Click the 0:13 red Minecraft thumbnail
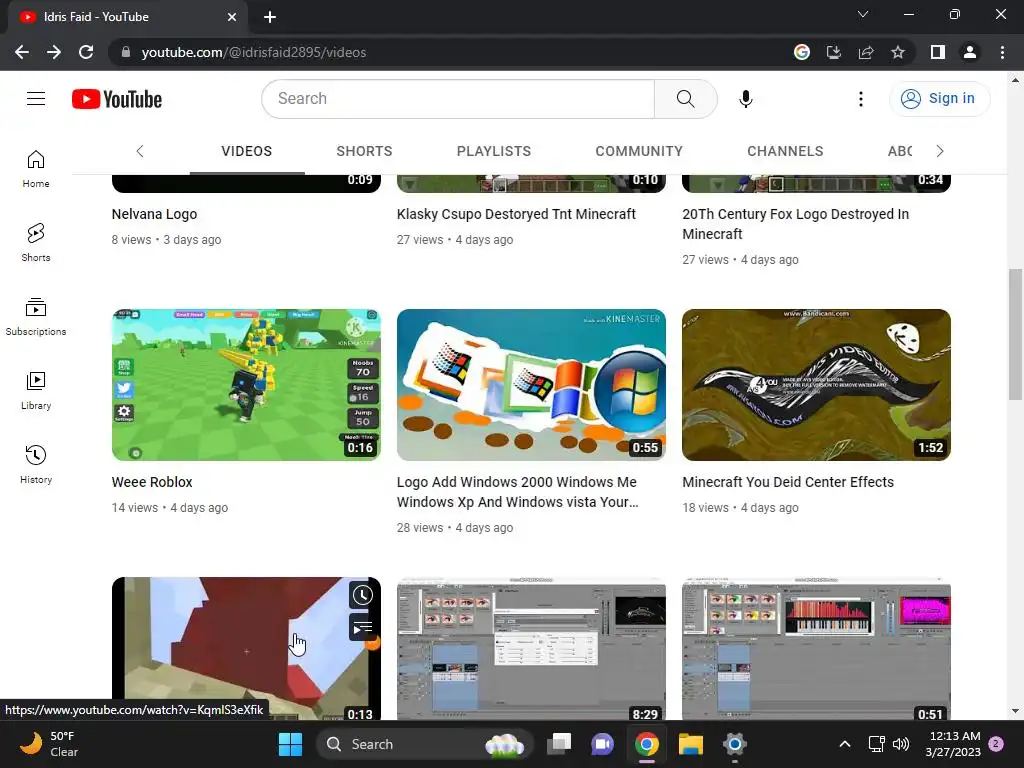 pos(246,648)
